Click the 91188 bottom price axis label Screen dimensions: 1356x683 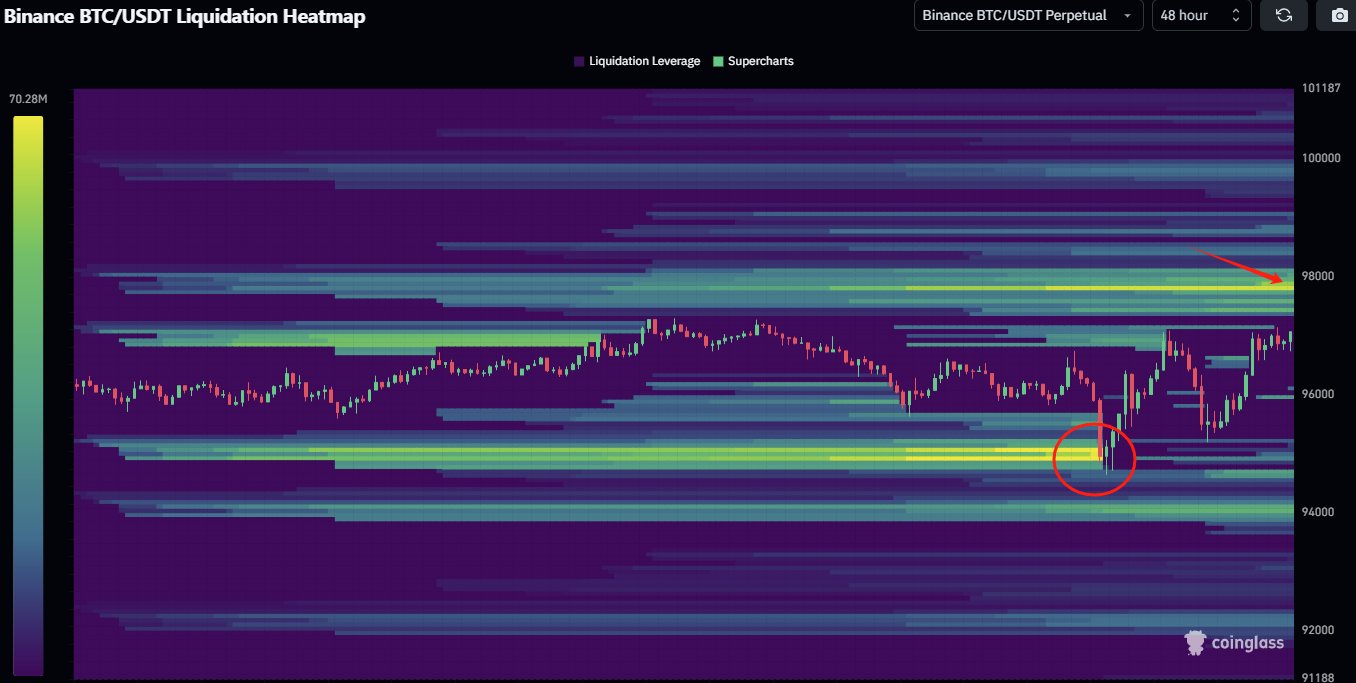pyautogui.click(x=1316, y=676)
